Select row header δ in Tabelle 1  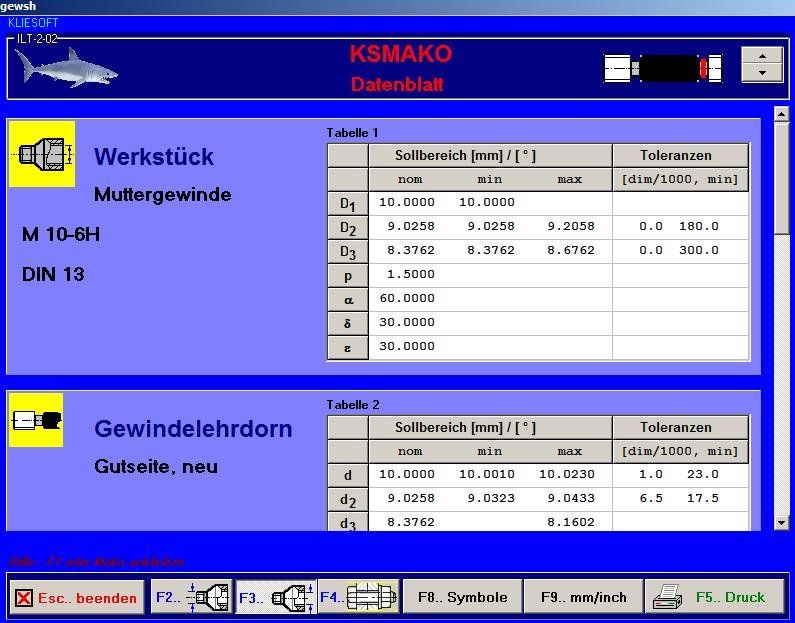348,323
